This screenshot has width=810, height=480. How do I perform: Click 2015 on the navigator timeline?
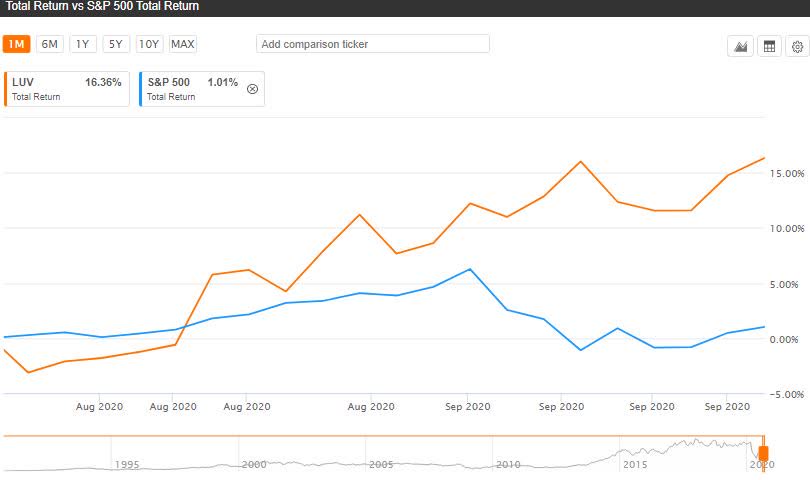coord(634,464)
